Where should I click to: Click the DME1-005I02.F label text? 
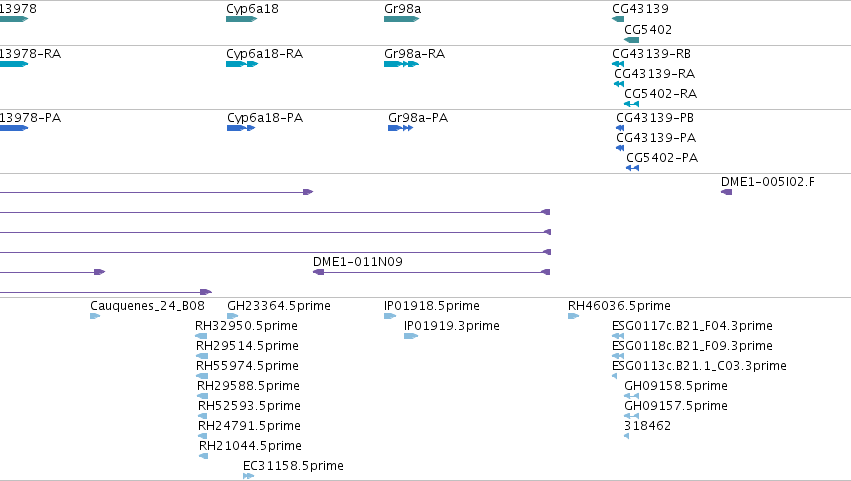[767, 182]
